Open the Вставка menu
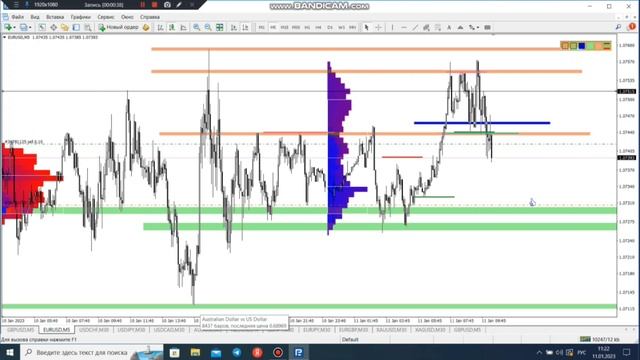640x360 pixels. tap(55, 17)
